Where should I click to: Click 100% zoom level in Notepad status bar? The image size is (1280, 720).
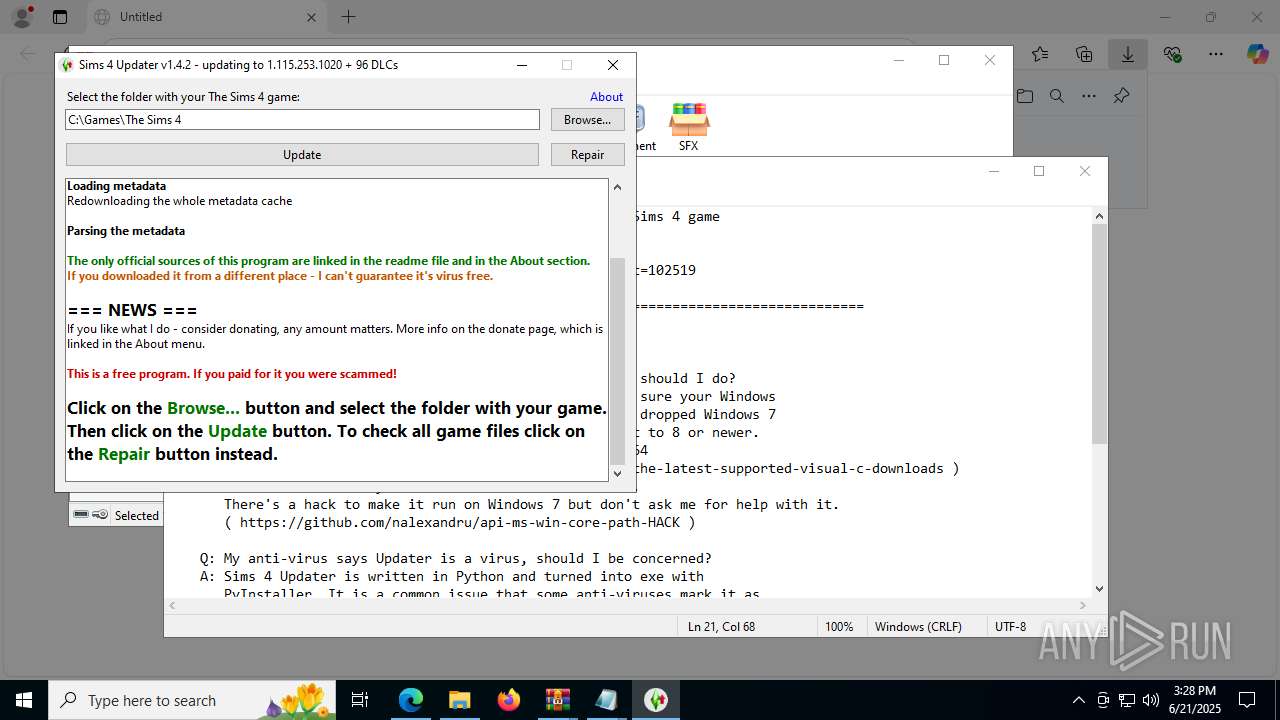(x=839, y=627)
